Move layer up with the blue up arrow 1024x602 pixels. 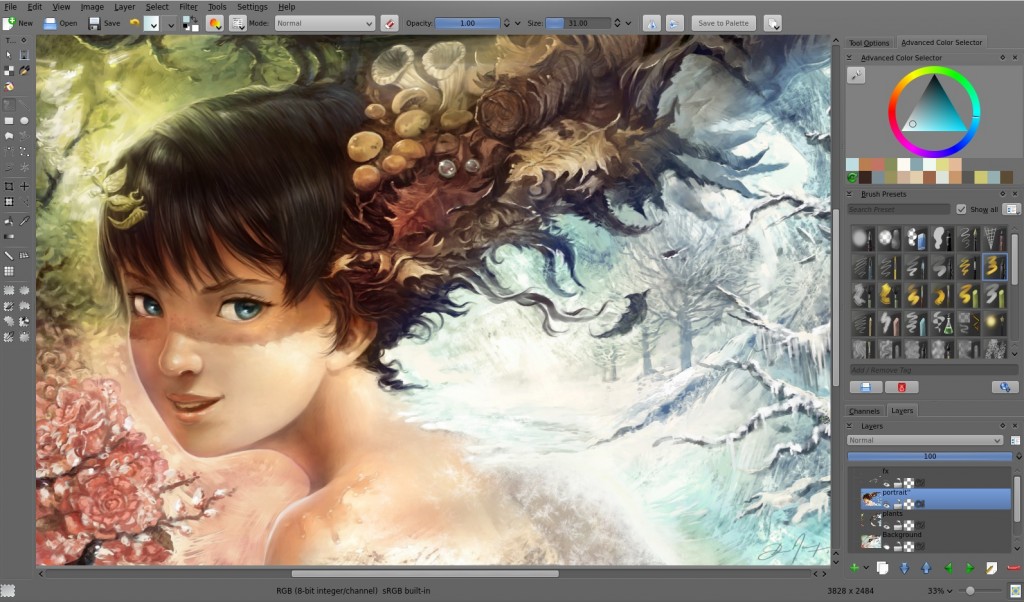(x=926, y=568)
